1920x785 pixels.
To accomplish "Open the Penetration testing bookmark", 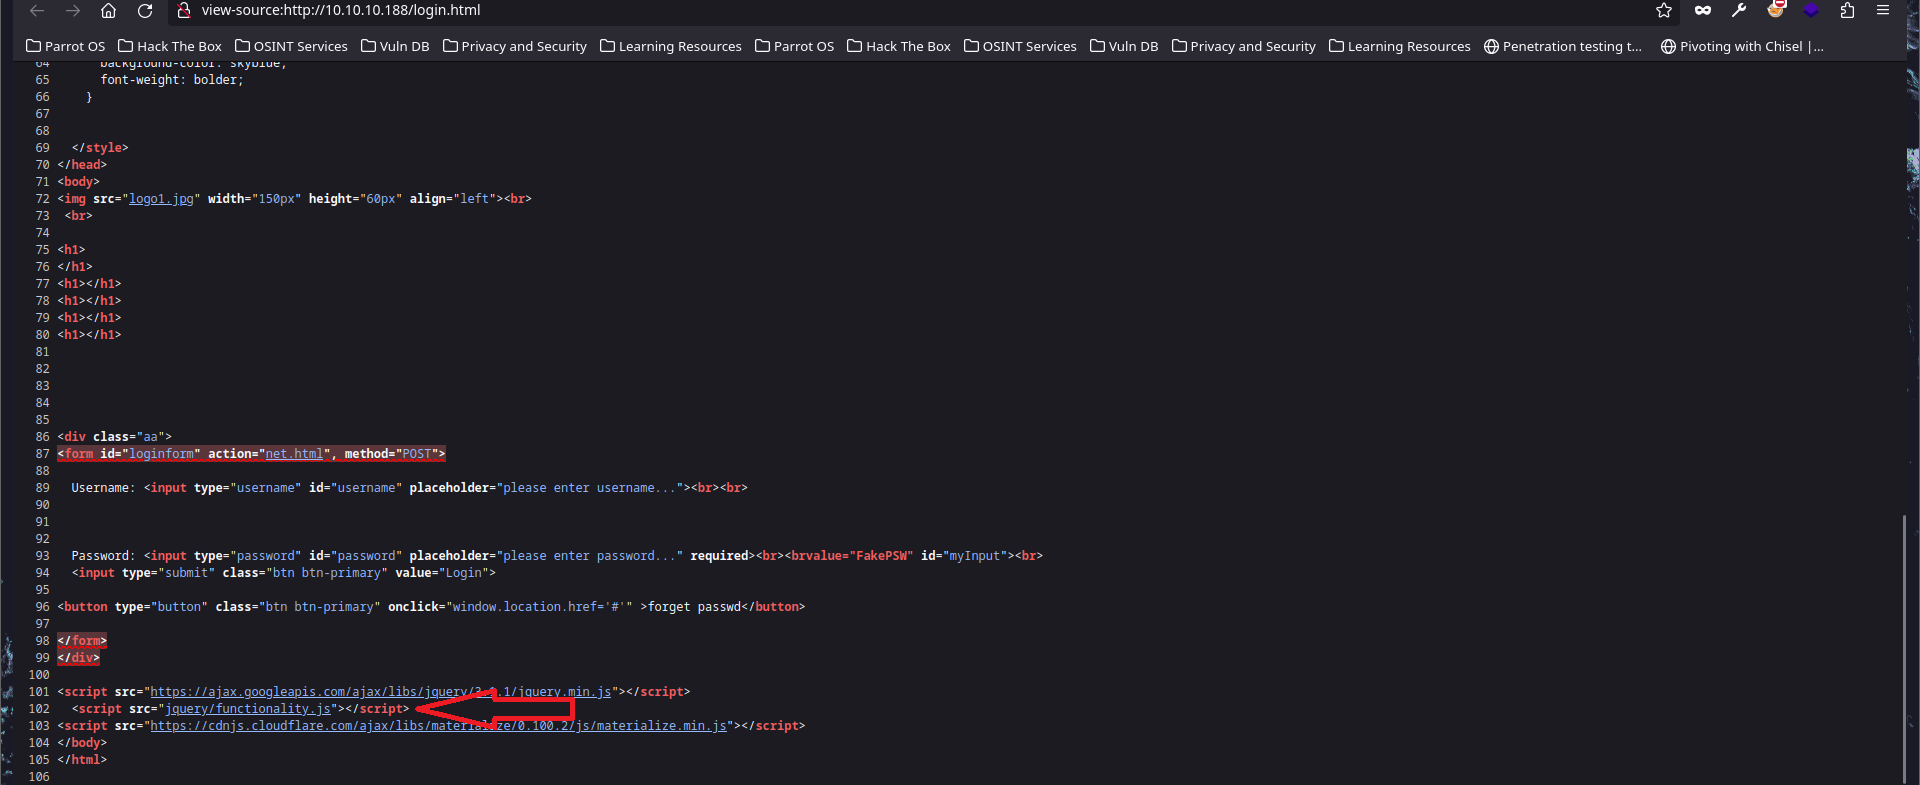I will [1563, 46].
